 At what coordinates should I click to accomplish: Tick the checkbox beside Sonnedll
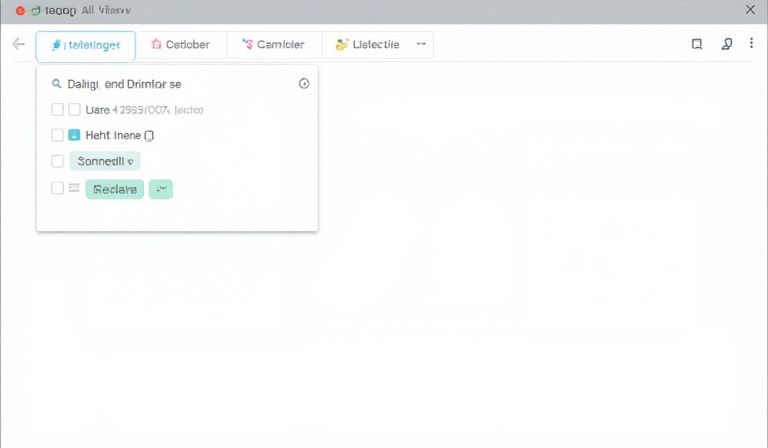pos(57,161)
